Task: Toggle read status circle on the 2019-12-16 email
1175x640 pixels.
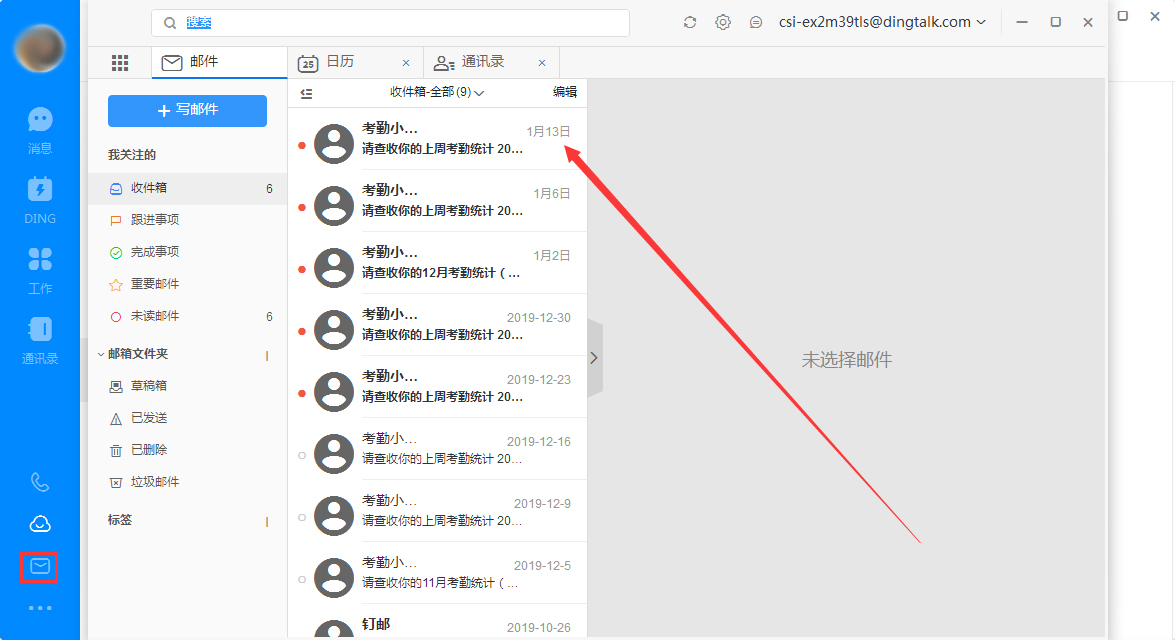Action: tap(302, 453)
